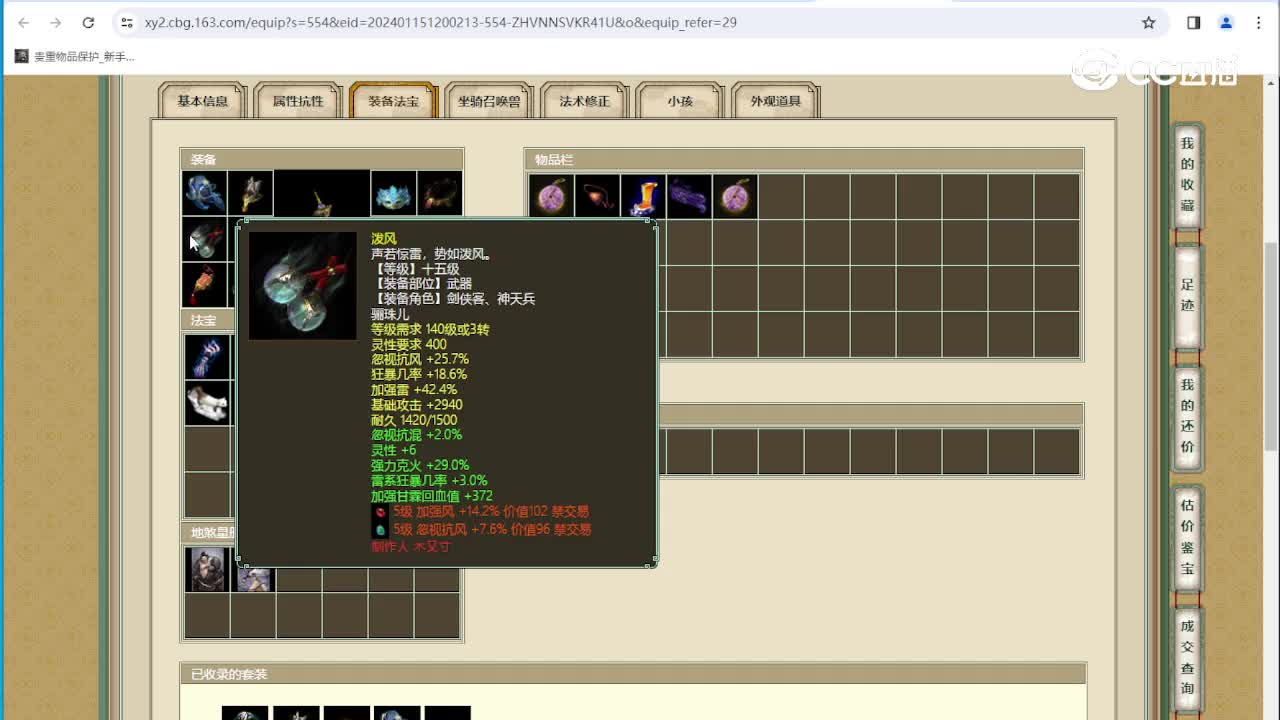Go forward in browser history
This screenshot has width=1280, height=720.
pos(56,22)
